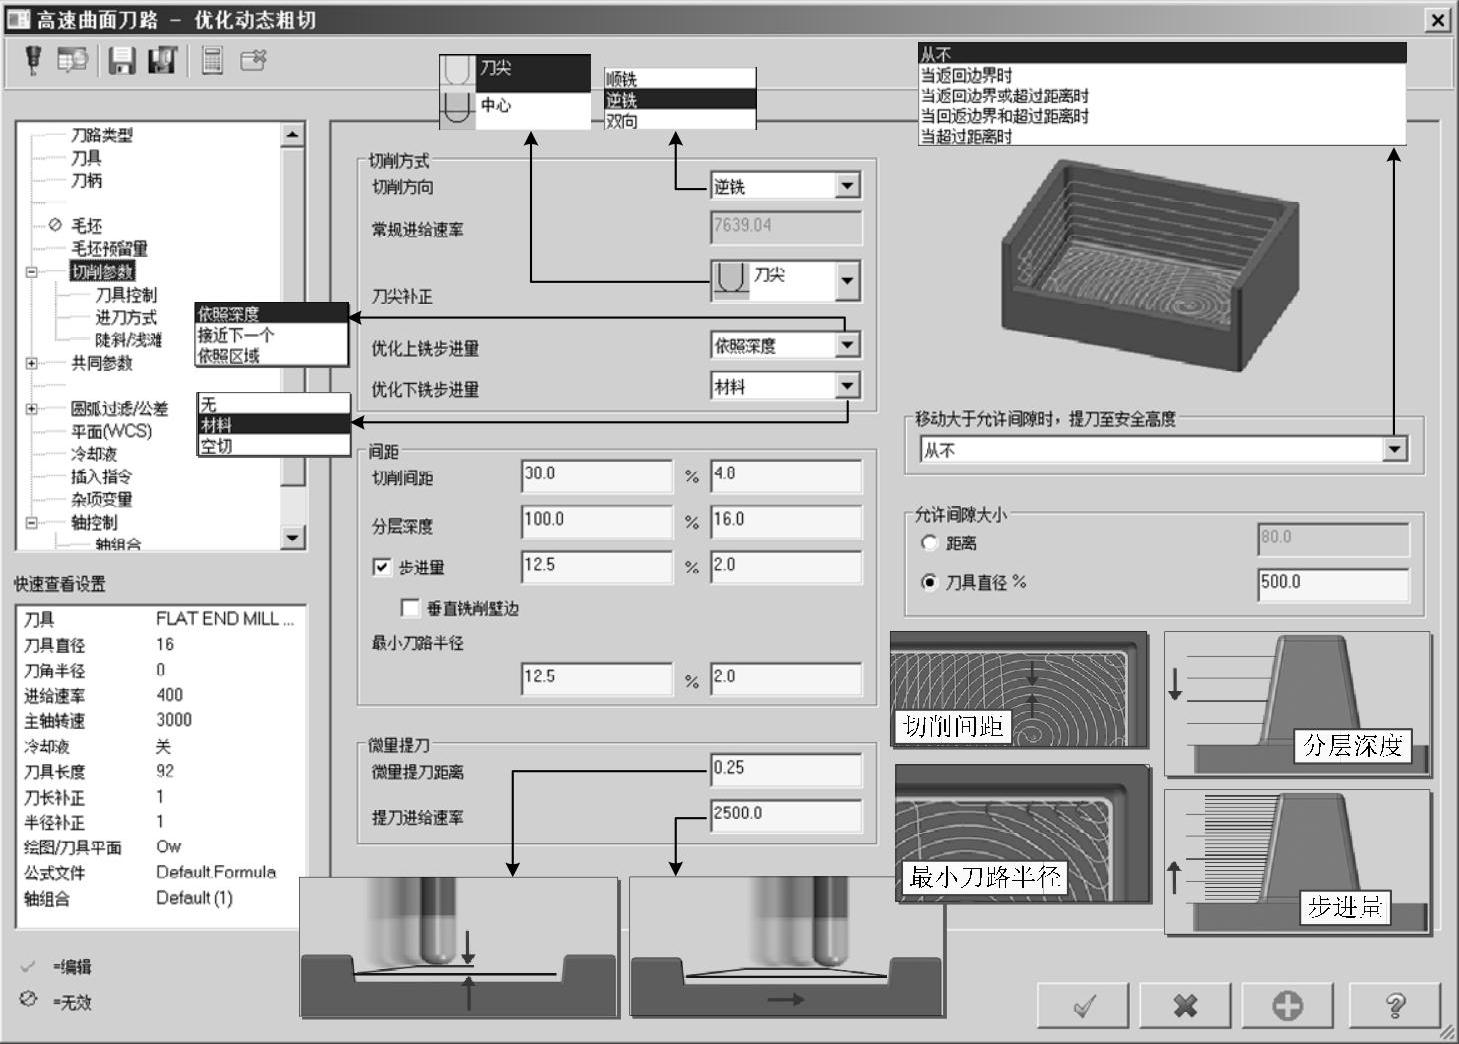Open help with the question mark button

pyautogui.click(x=1395, y=1004)
